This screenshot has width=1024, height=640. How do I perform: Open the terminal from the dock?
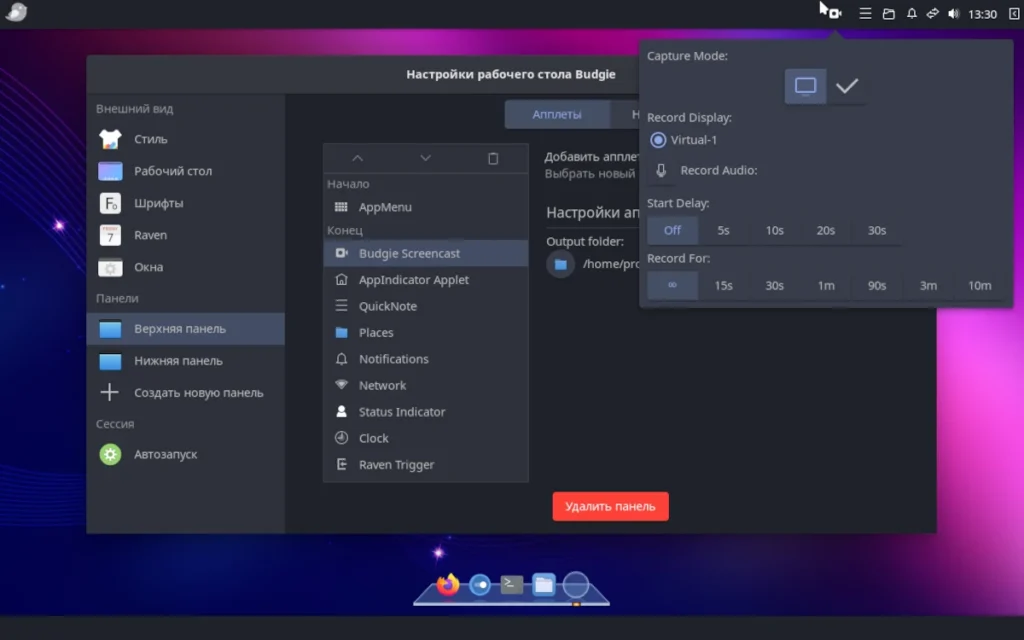[x=511, y=584]
